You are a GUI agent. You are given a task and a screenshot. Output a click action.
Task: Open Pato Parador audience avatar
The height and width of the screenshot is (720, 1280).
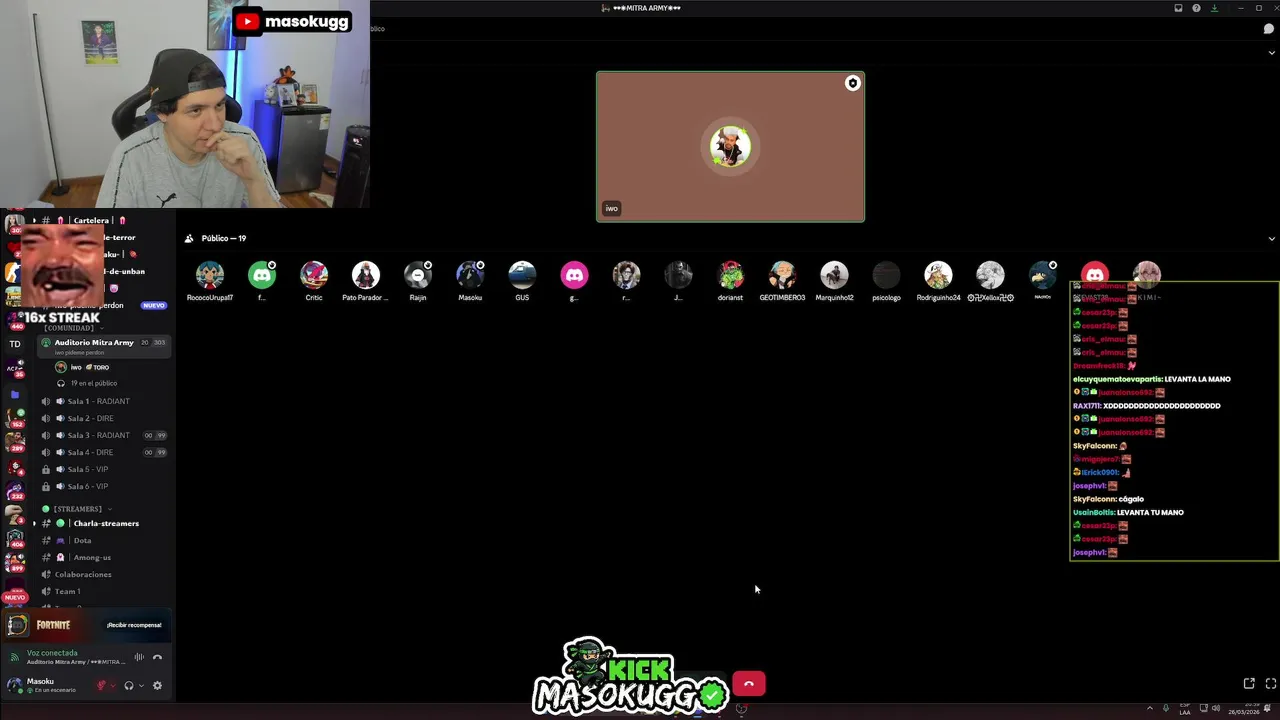(x=366, y=275)
